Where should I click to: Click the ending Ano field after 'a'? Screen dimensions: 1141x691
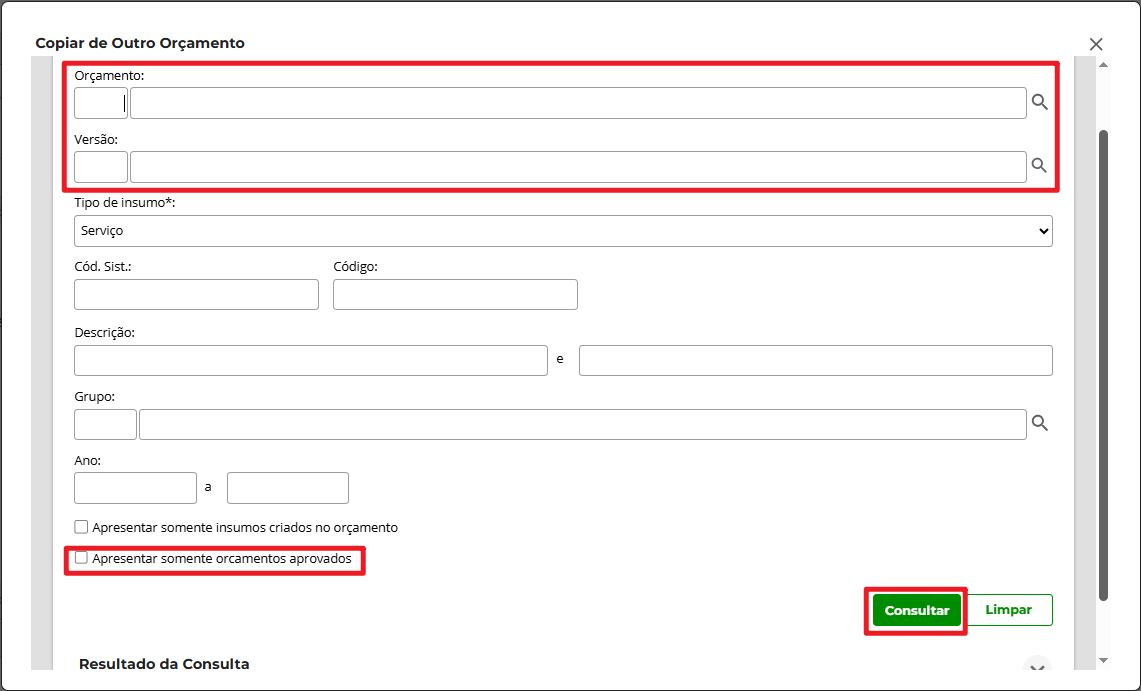(x=287, y=488)
